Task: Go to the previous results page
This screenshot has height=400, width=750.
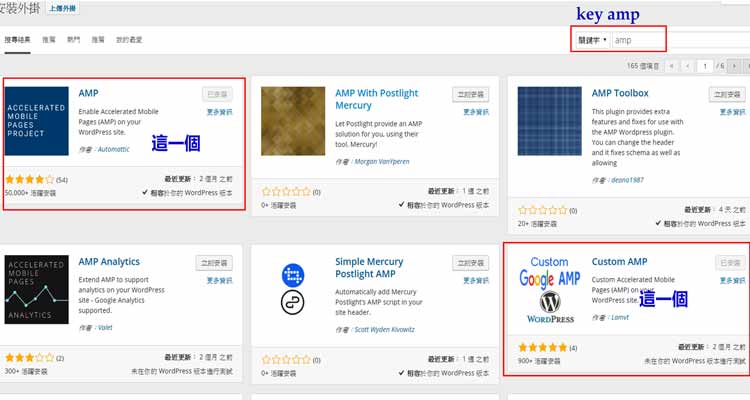Action: click(x=688, y=66)
